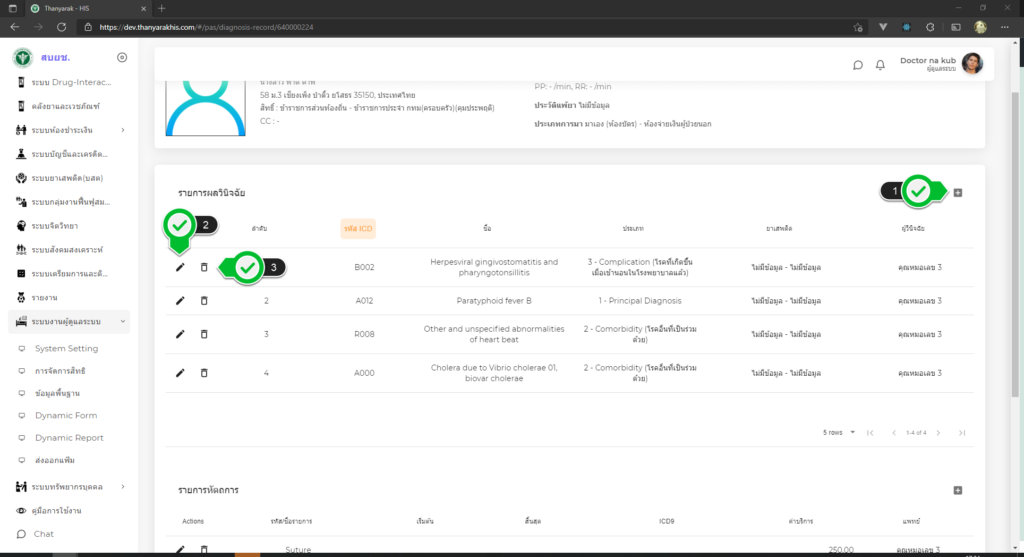Sort by รหัส ICD column header
The height and width of the screenshot is (557, 1024).
(x=357, y=228)
